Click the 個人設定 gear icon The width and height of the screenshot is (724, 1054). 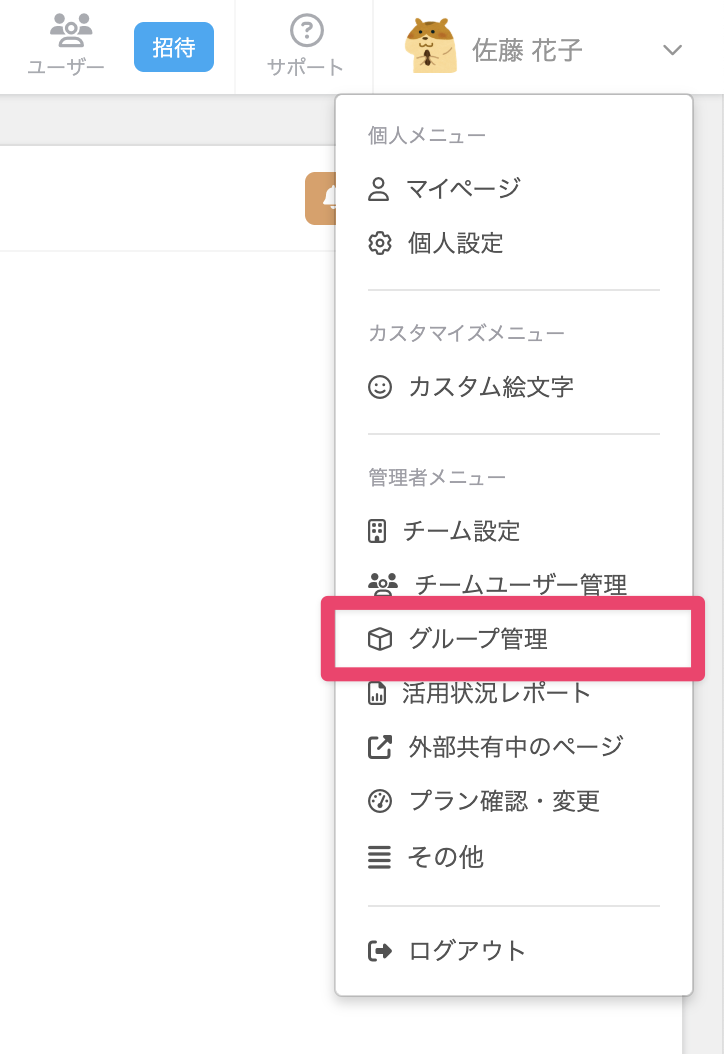380,243
